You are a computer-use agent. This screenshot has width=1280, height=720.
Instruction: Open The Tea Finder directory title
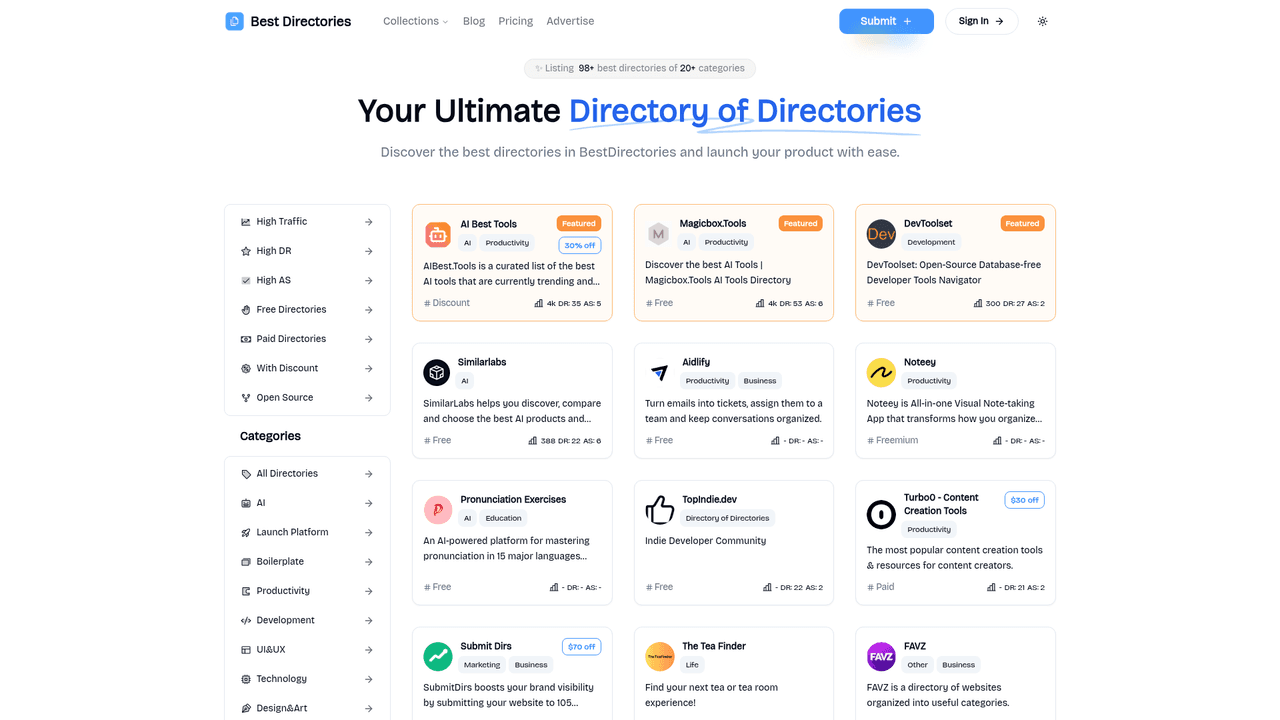tap(714, 647)
